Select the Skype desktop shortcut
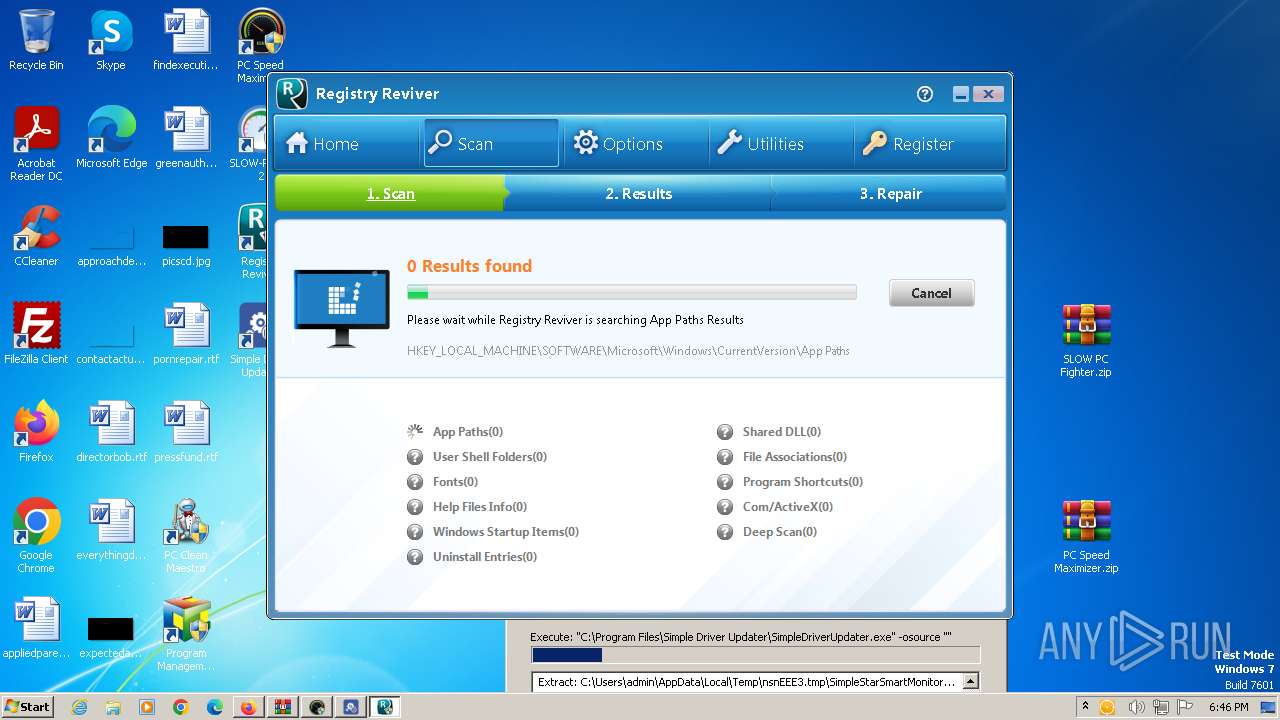Image resolution: width=1280 pixels, height=720 pixels. click(111, 40)
